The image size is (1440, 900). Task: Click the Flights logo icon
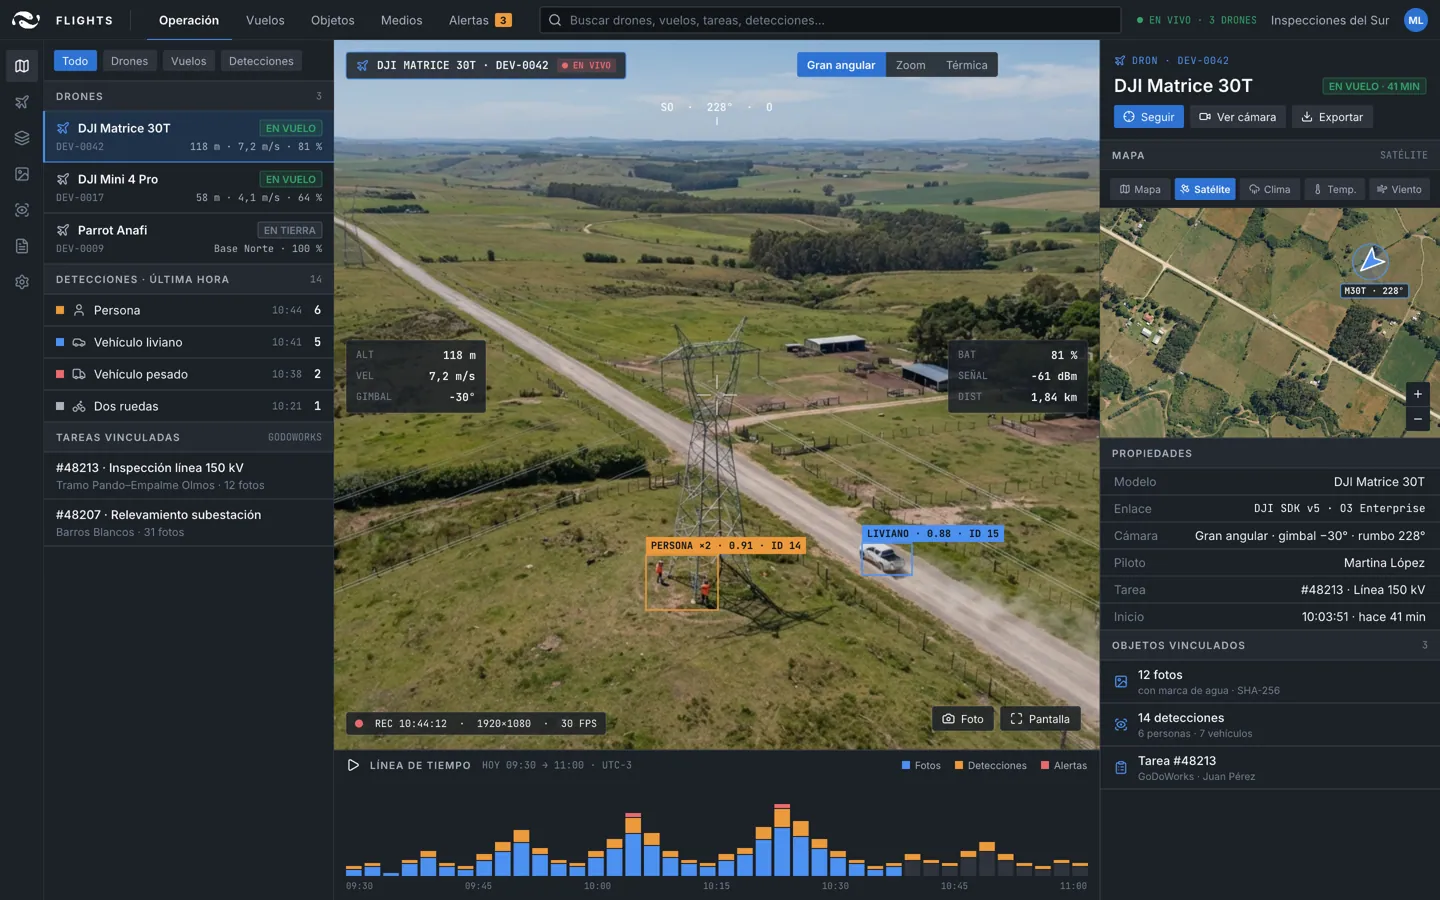(x=26, y=20)
